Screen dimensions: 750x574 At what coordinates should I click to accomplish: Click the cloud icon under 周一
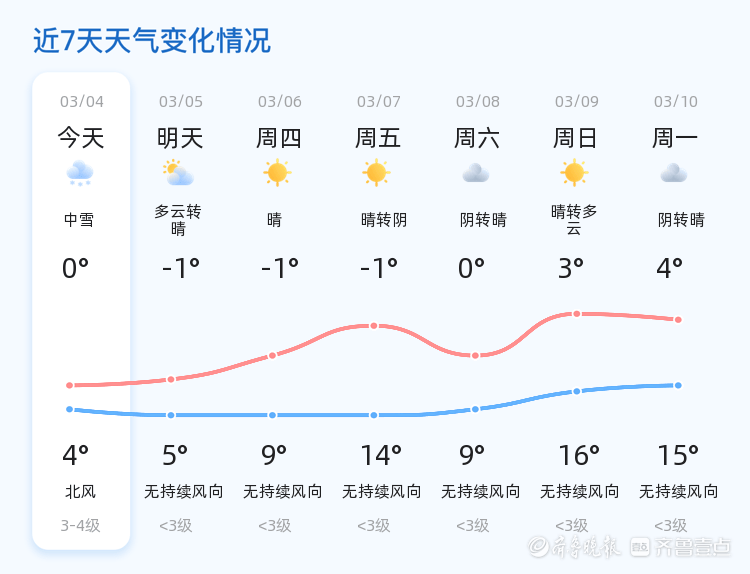point(674,173)
